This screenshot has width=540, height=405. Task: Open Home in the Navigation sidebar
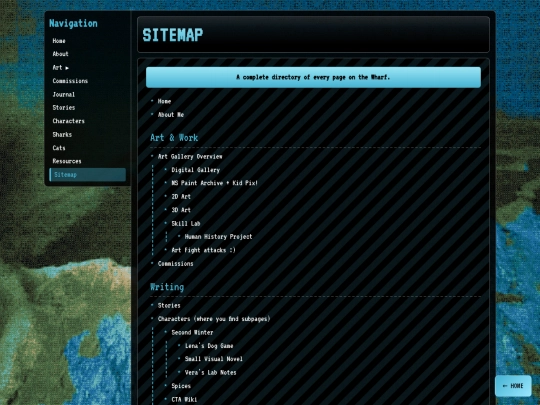[59, 41]
